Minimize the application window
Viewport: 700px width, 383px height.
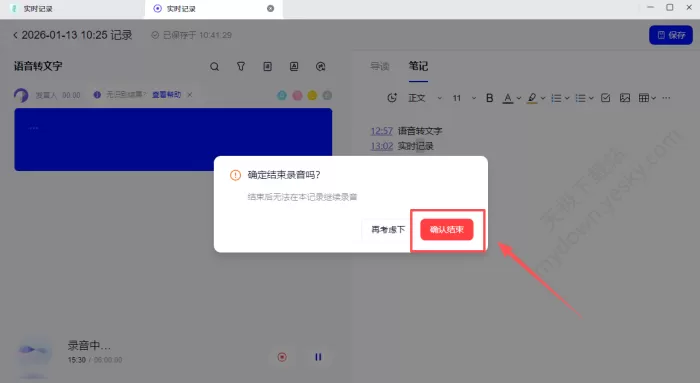pyautogui.click(x=650, y=8)
